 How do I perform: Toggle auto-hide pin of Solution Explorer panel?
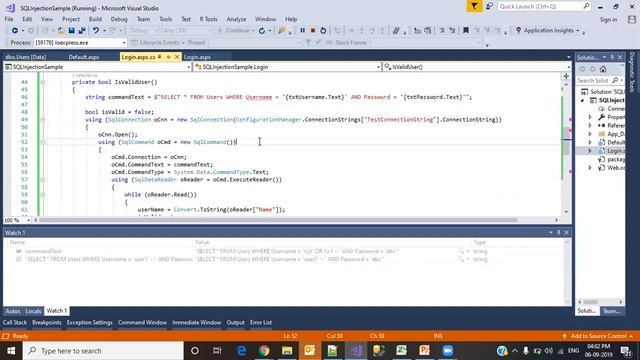(x=612, y=57)
